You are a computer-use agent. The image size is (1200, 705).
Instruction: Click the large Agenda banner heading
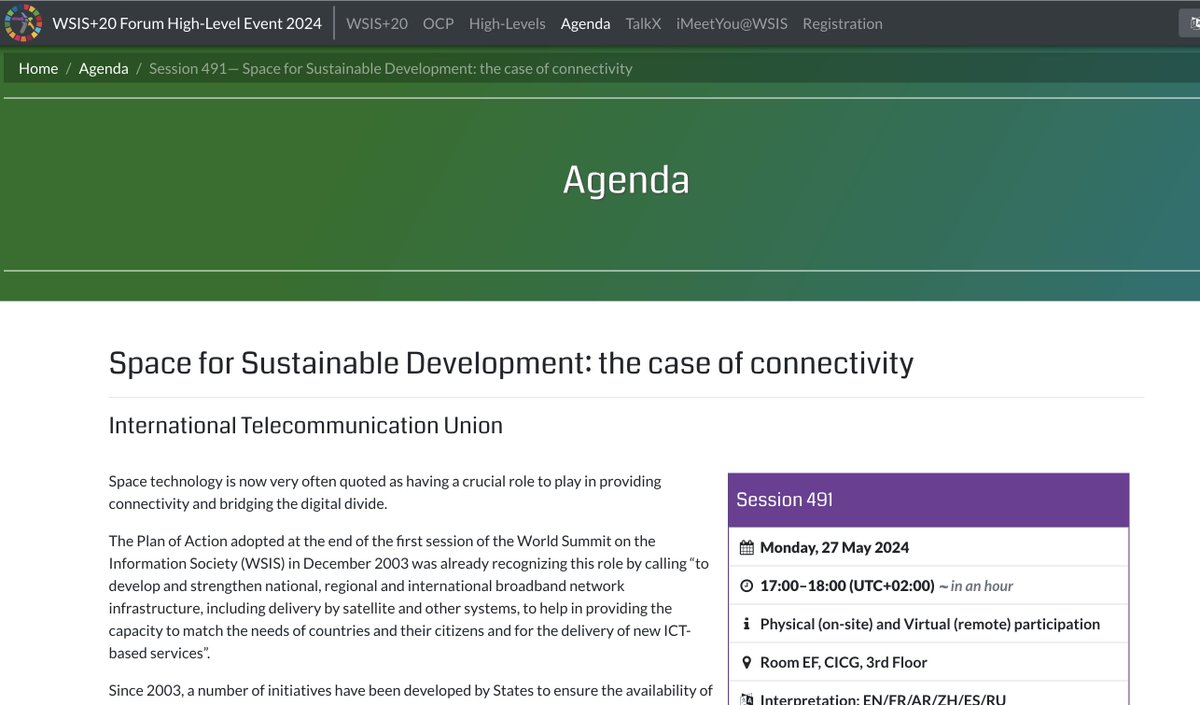coord(626,180)
